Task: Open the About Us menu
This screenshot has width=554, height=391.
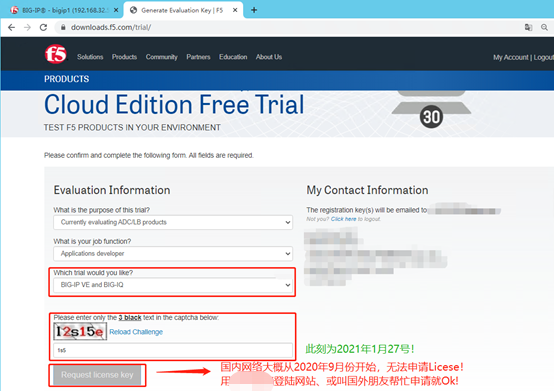Action: (269, 57)
